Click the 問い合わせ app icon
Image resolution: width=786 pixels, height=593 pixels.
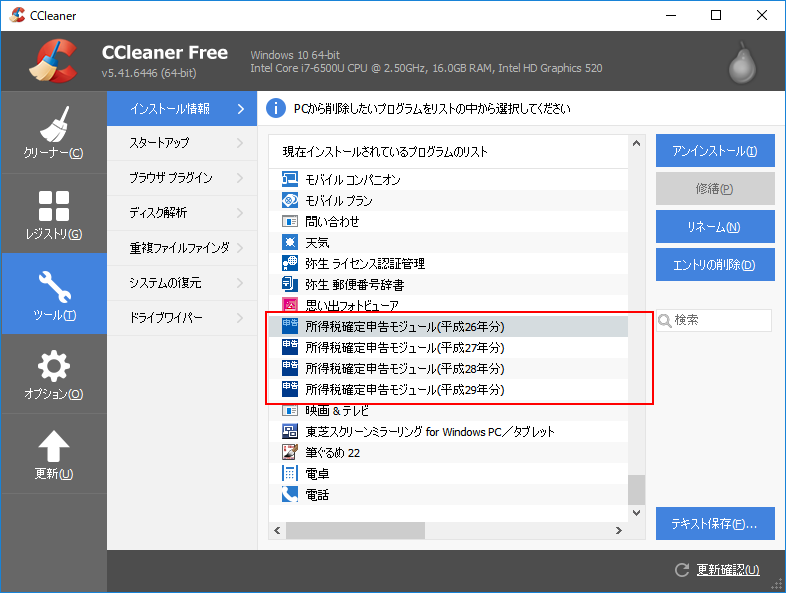pyautogui.click(x=290, y=222)
